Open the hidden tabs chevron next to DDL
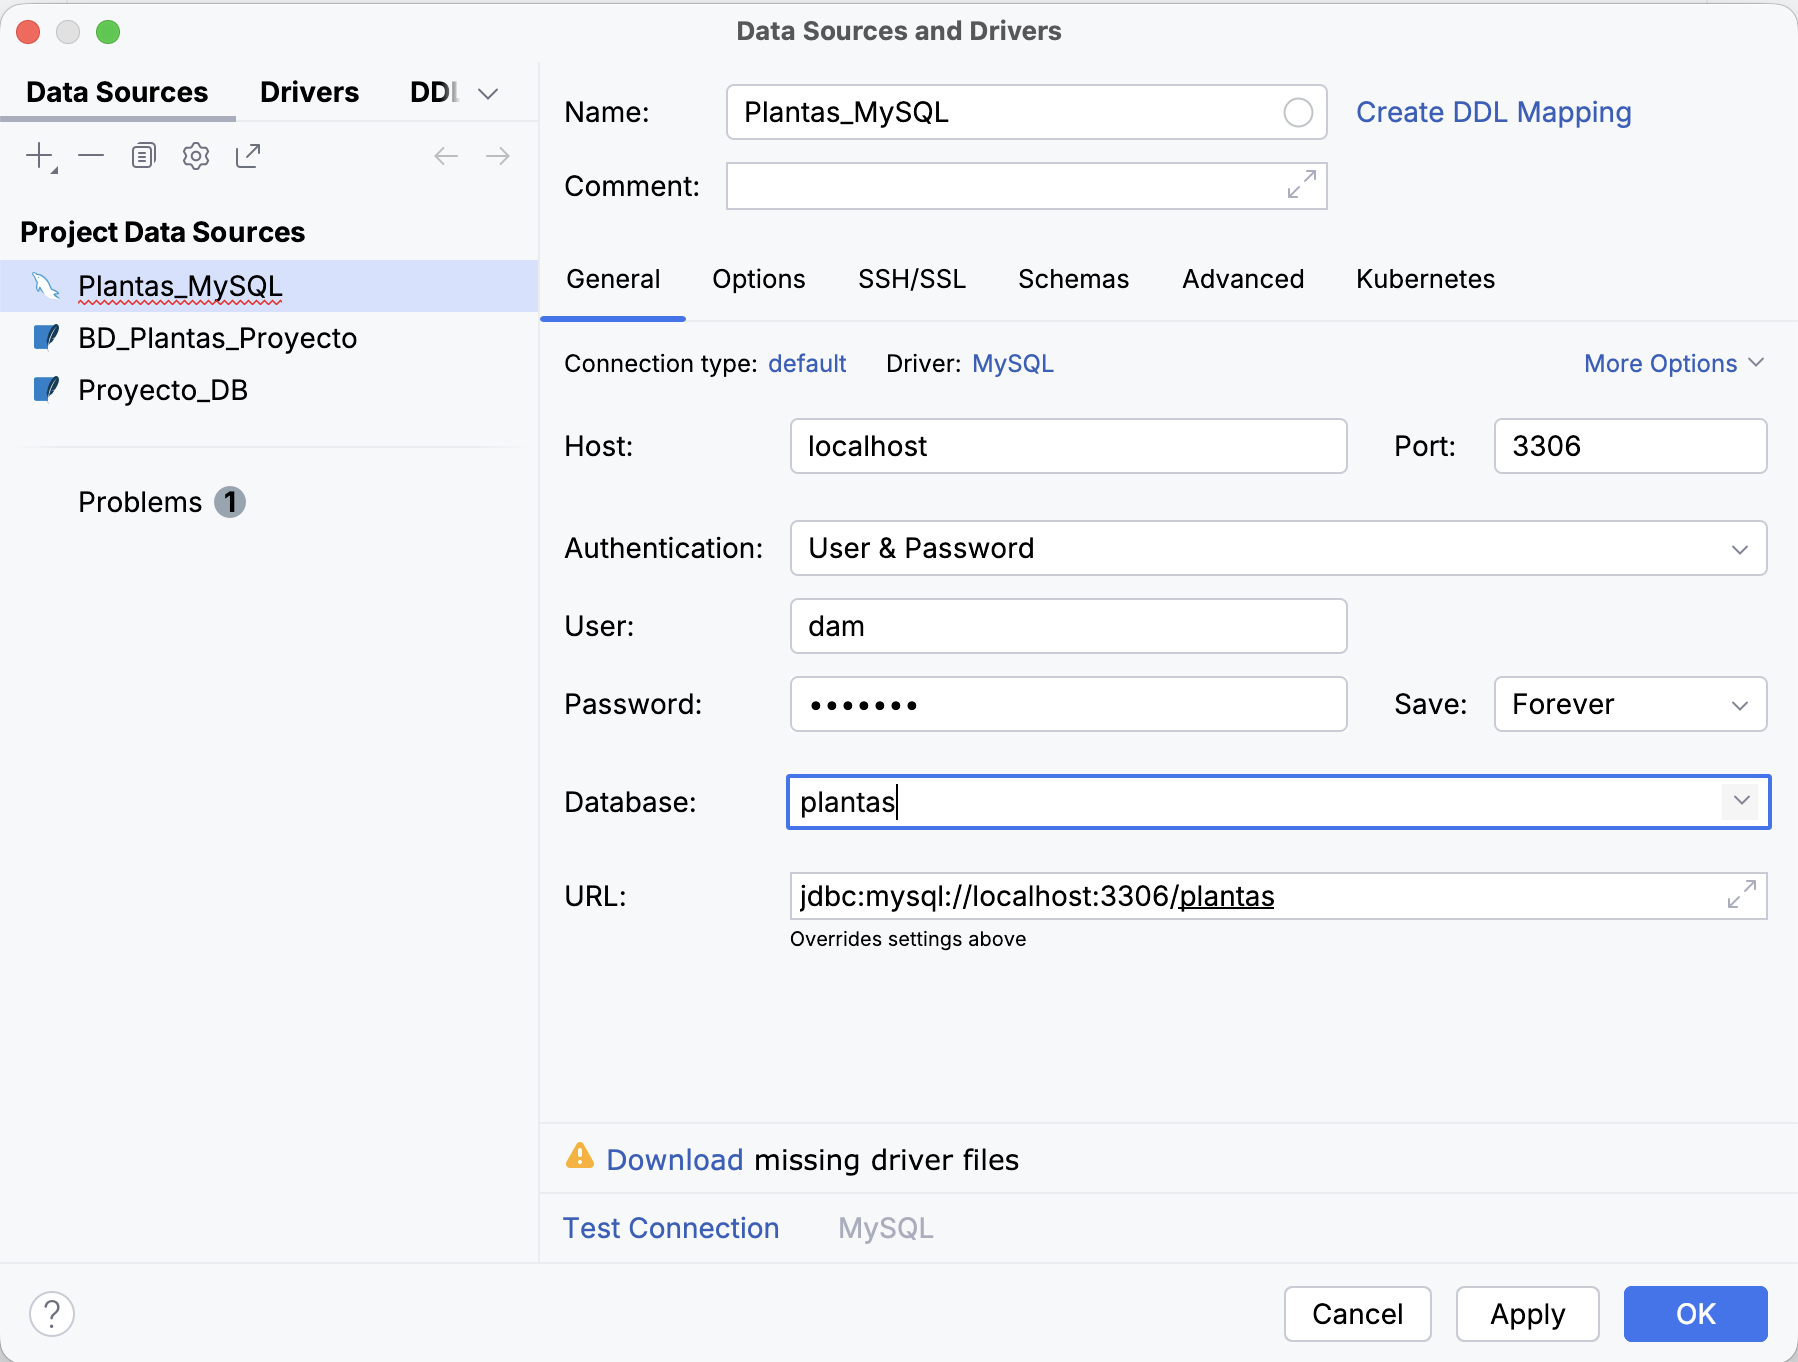 point(488,94)
